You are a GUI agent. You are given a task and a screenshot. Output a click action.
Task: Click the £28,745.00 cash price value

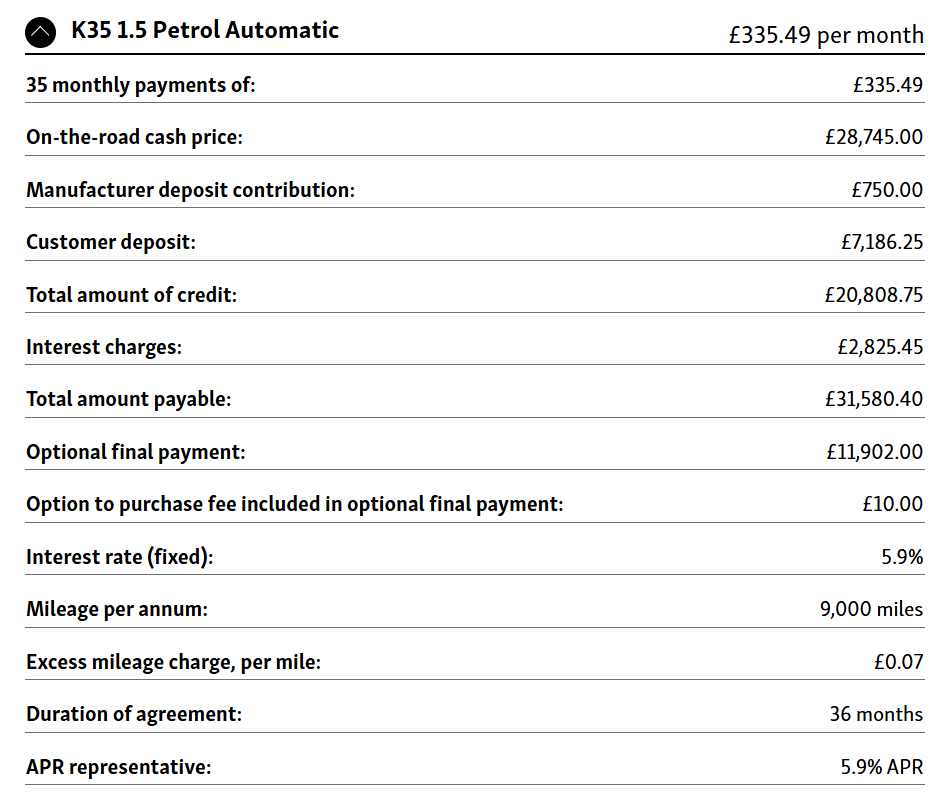(x=867, y=137)
